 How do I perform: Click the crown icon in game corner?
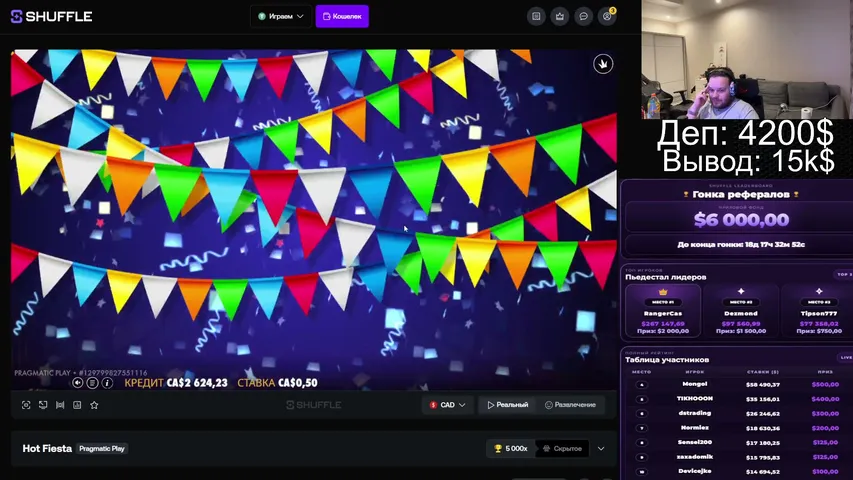click(x=603, y=64)
